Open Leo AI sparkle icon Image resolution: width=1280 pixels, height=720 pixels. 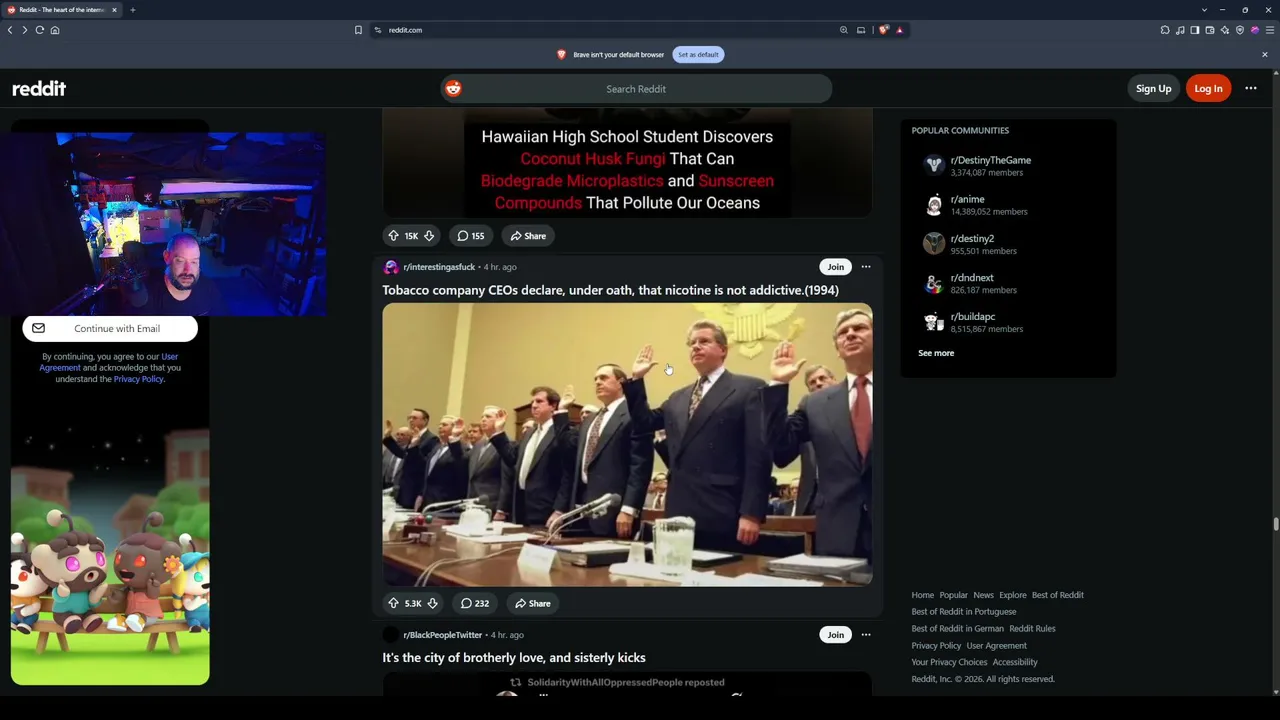point(1225,30)
